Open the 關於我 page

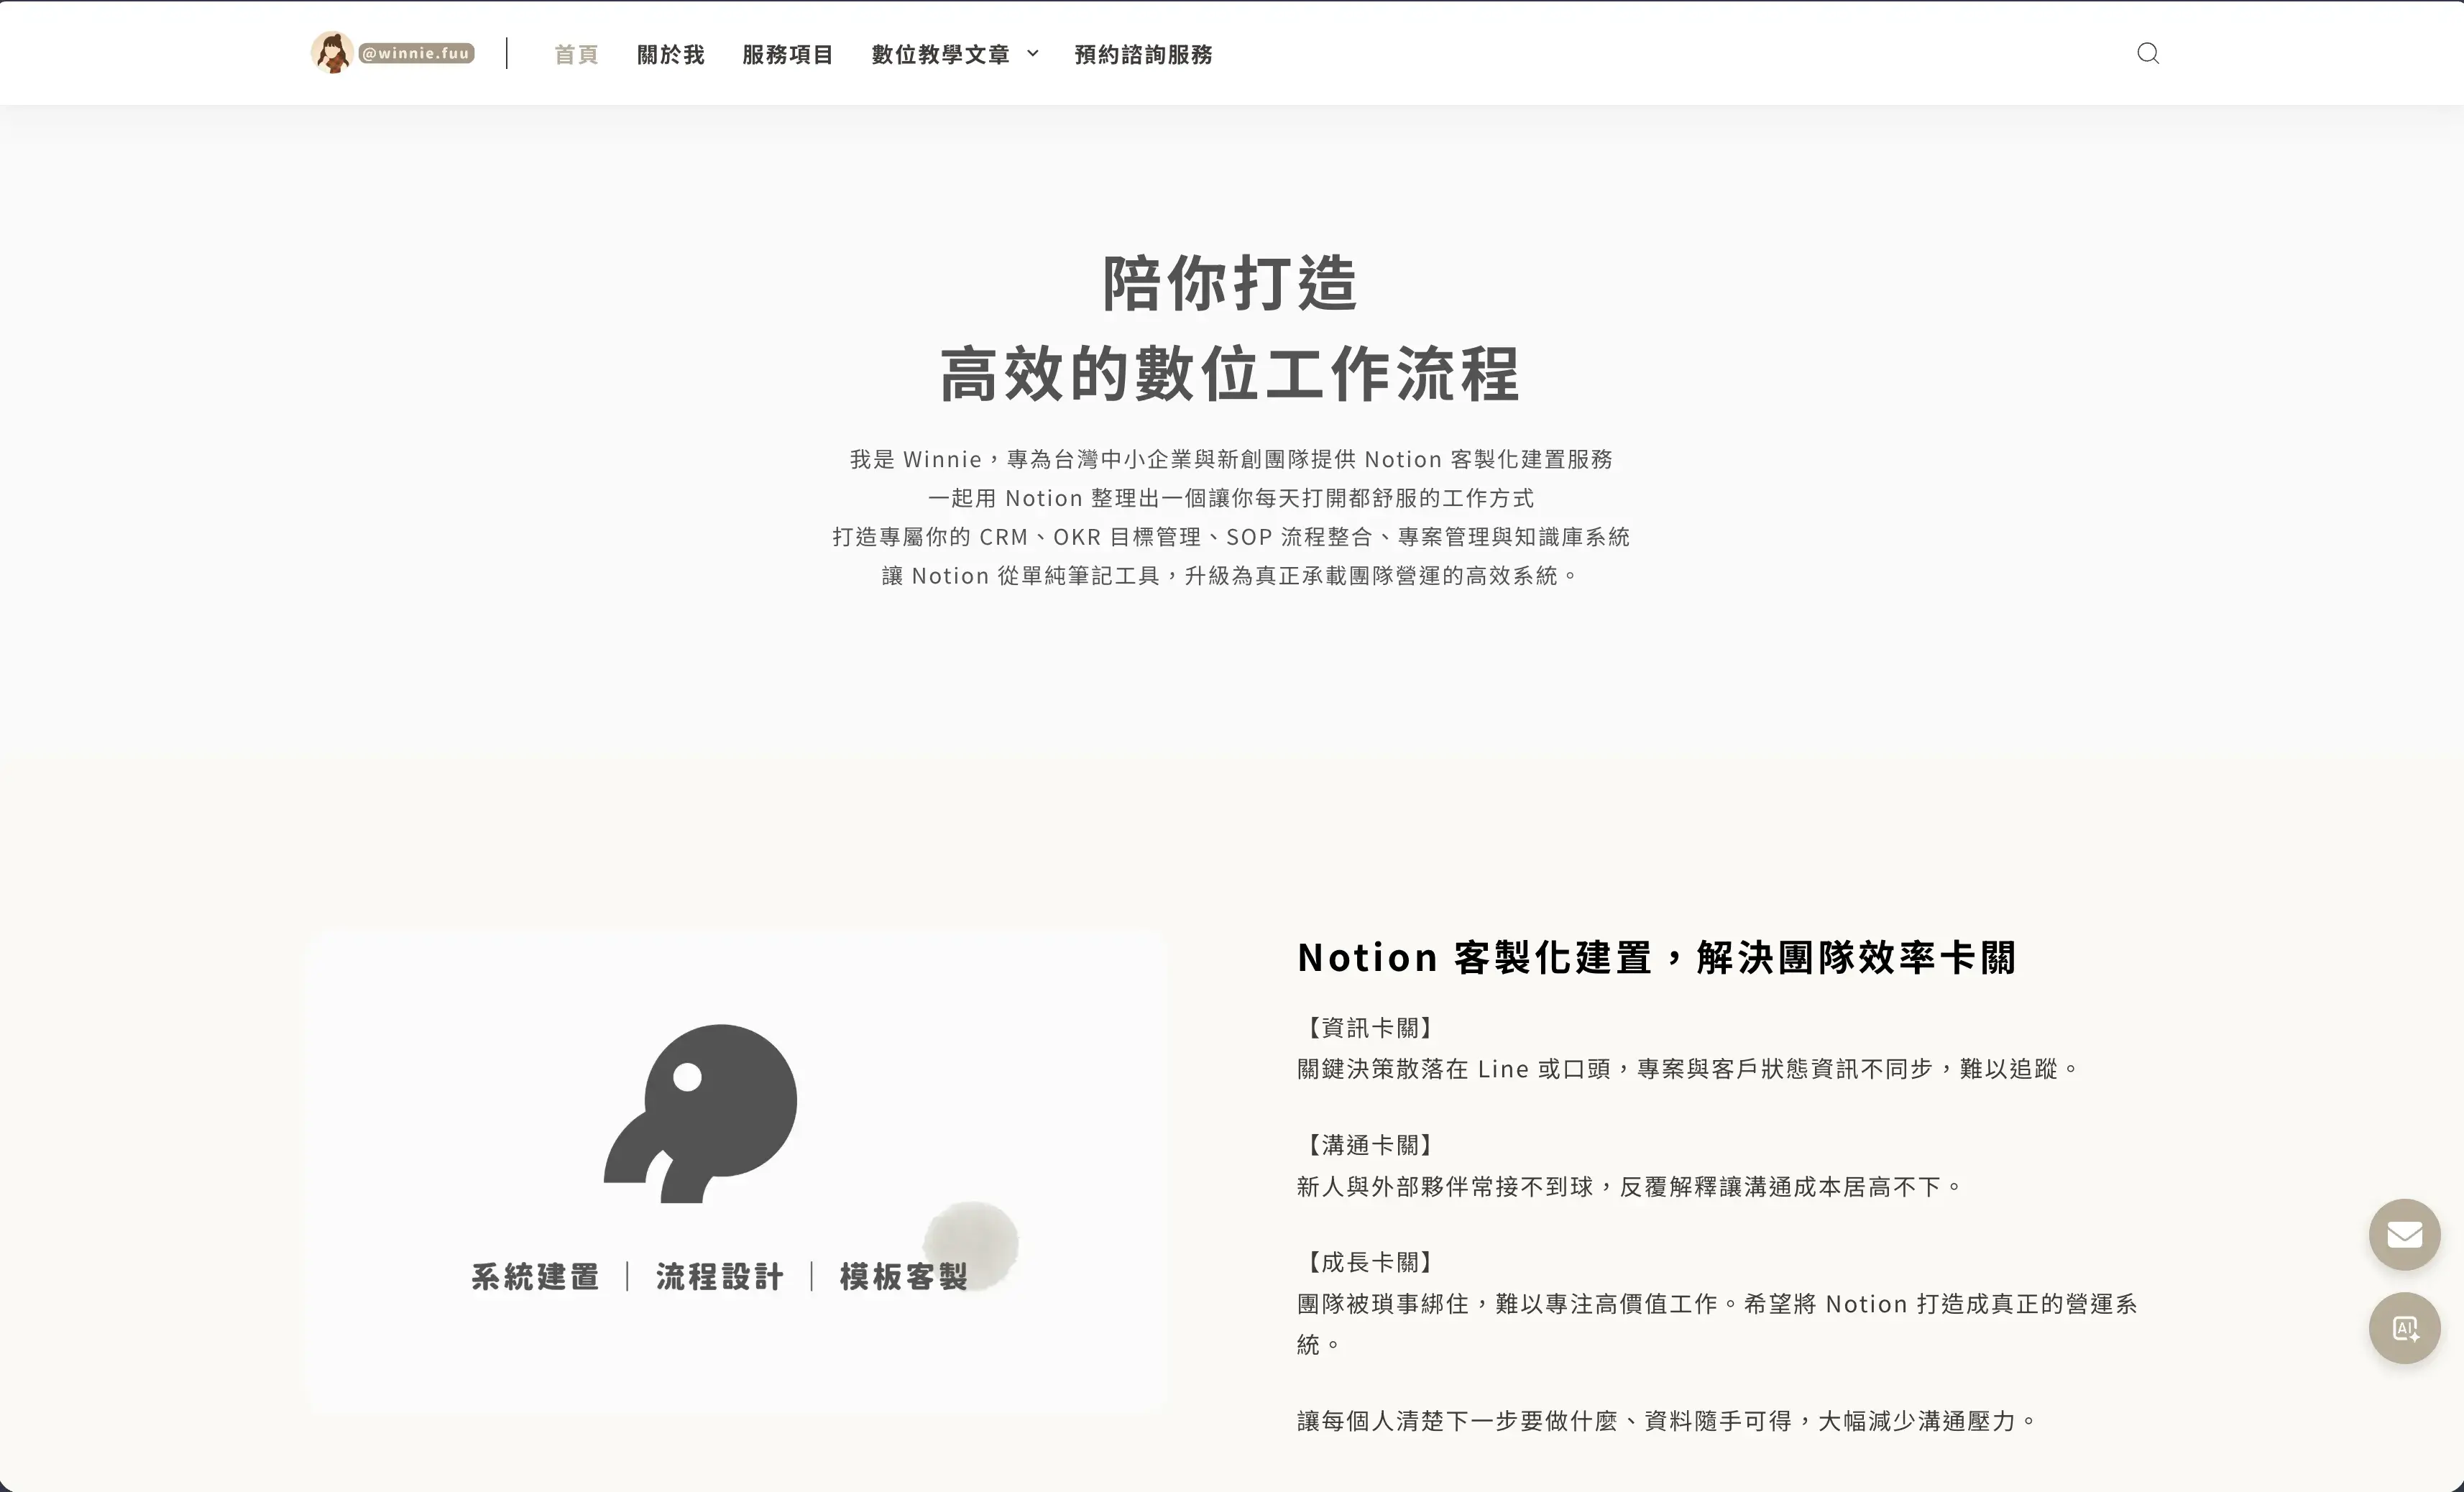tap(670, 54)
